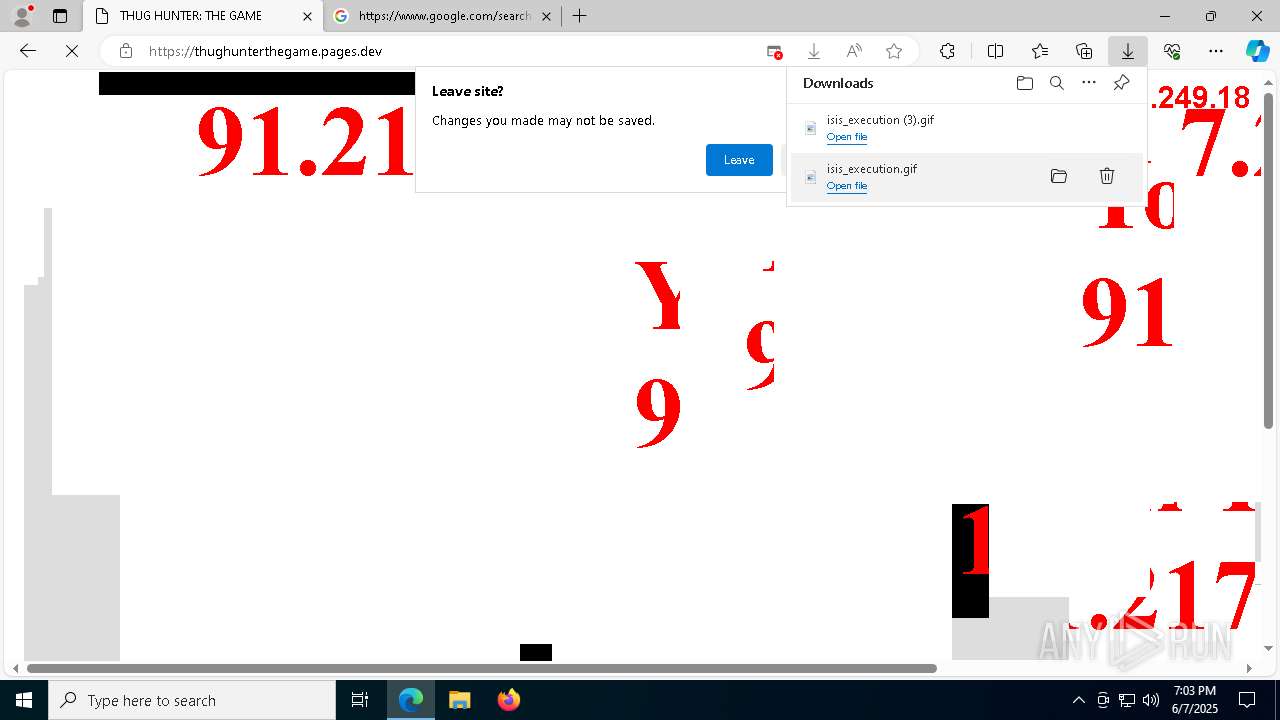Open Browser essentials icon
This screenshot has height=720, width=1280.
pyautogui.click(x=1172, y=51)
